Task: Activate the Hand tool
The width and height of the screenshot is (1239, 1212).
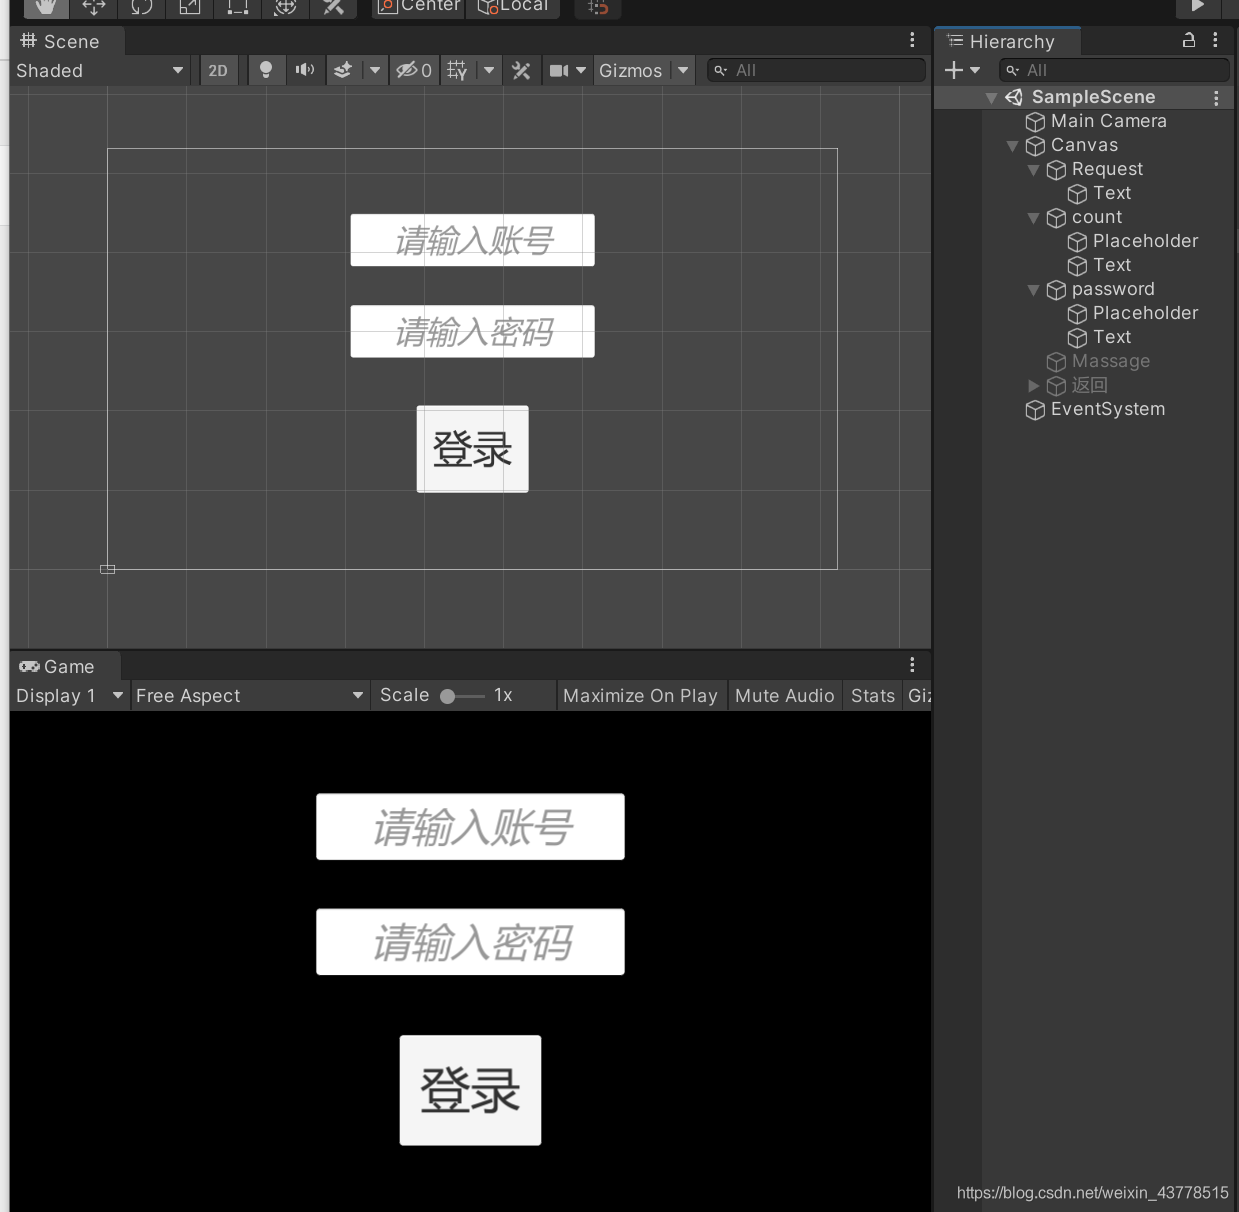Action: click(45, 8)
